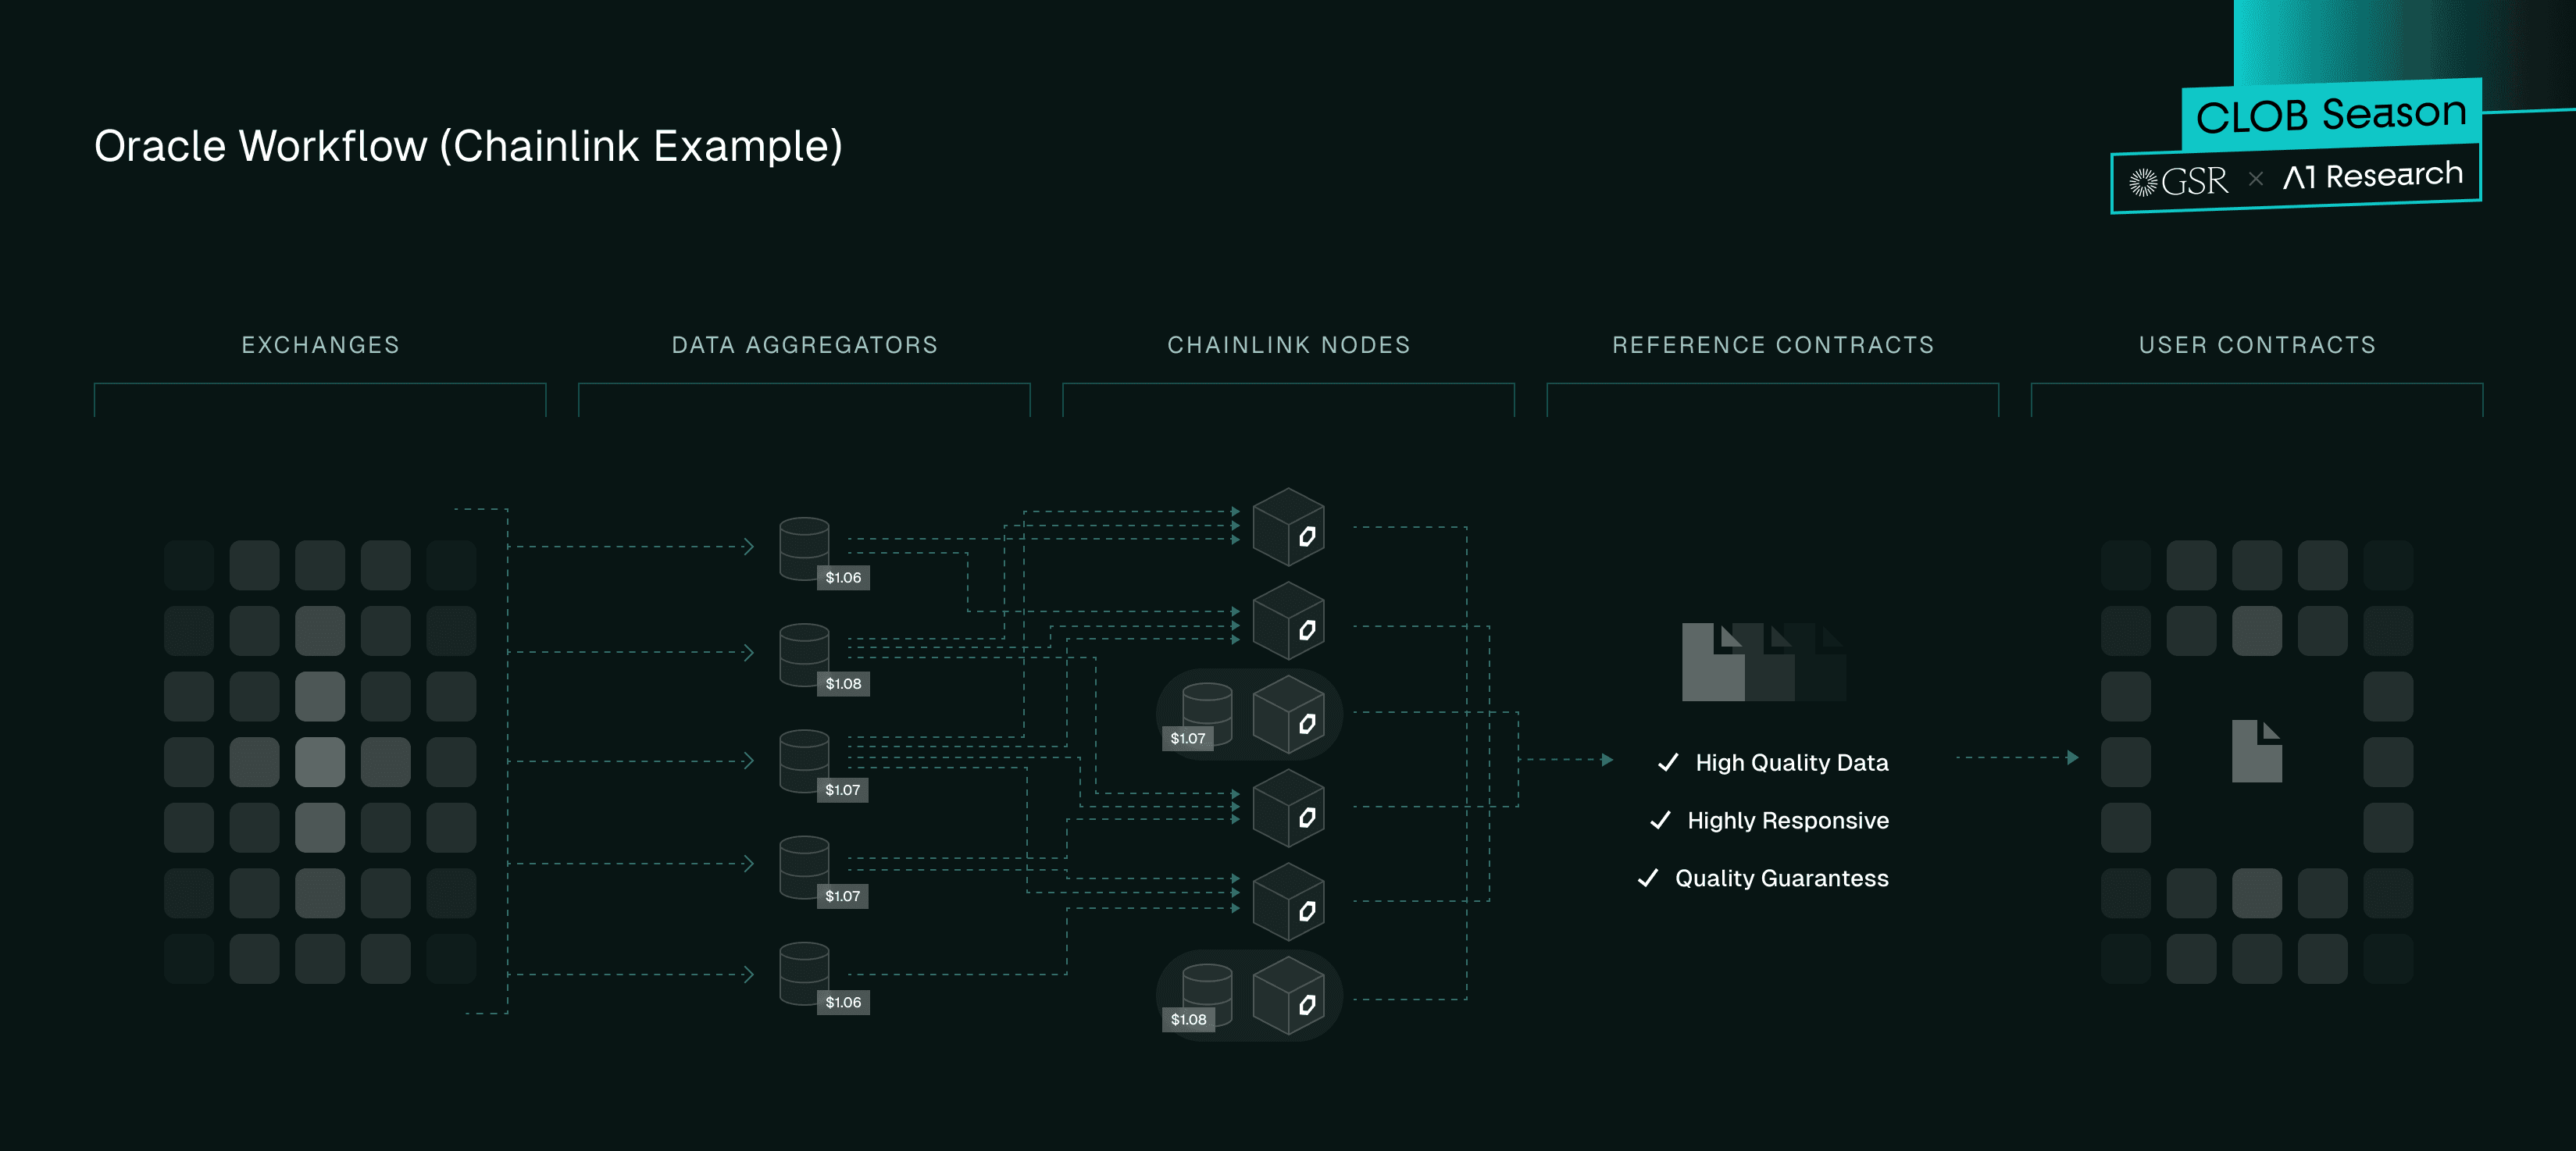
Task: Click the second Chainlink node cube from top
Action: [1289, 621]
